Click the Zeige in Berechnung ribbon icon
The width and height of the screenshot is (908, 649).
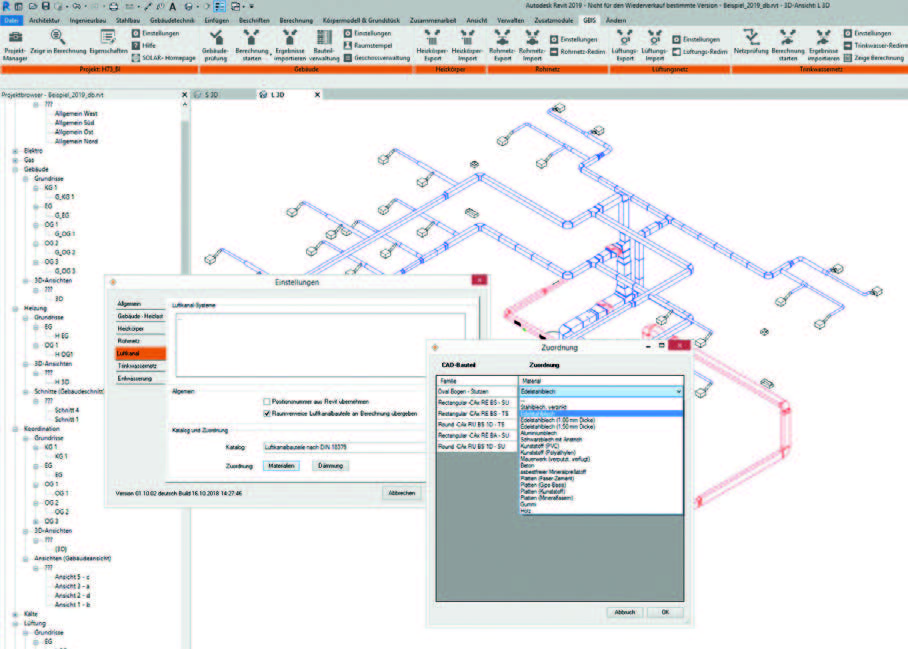pyautogui.click(x=58, y=42)
